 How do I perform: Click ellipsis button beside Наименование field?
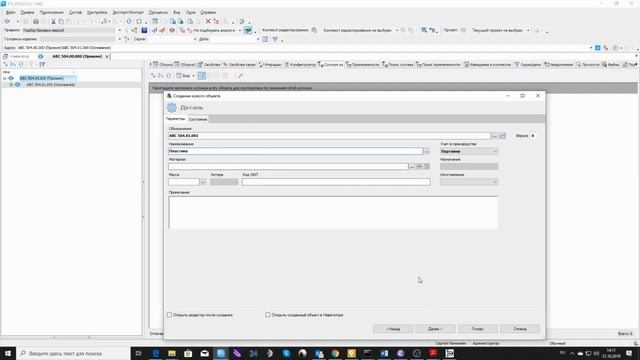pos(427,151)
